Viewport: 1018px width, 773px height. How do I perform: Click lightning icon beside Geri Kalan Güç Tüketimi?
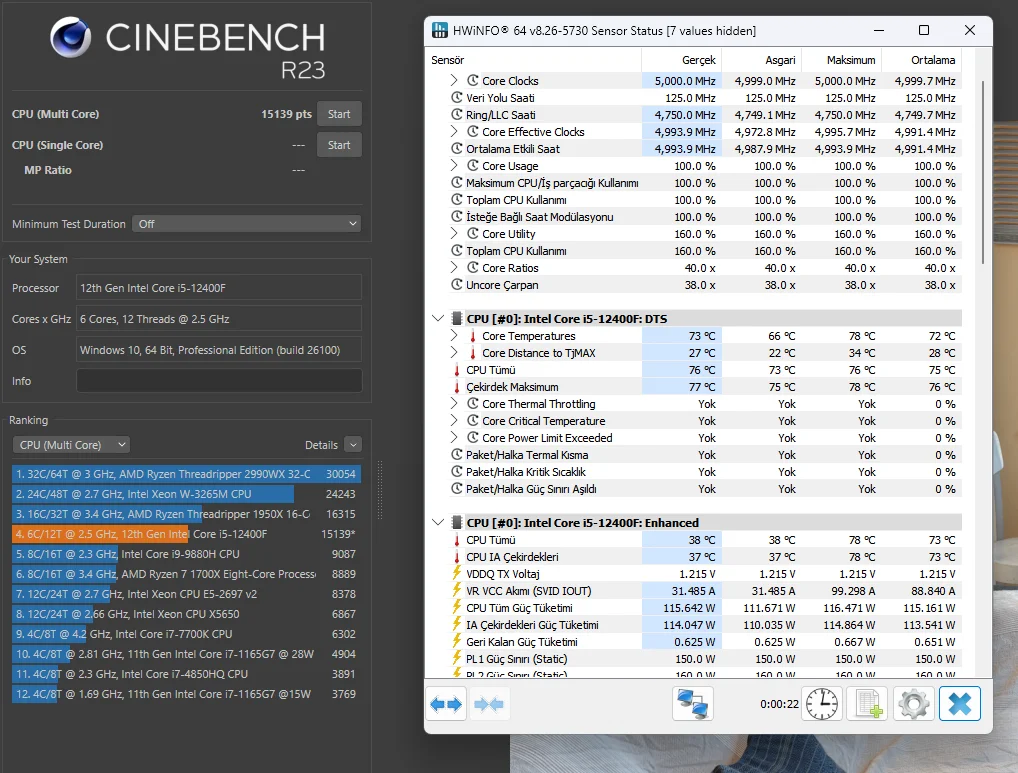[457, 641]
